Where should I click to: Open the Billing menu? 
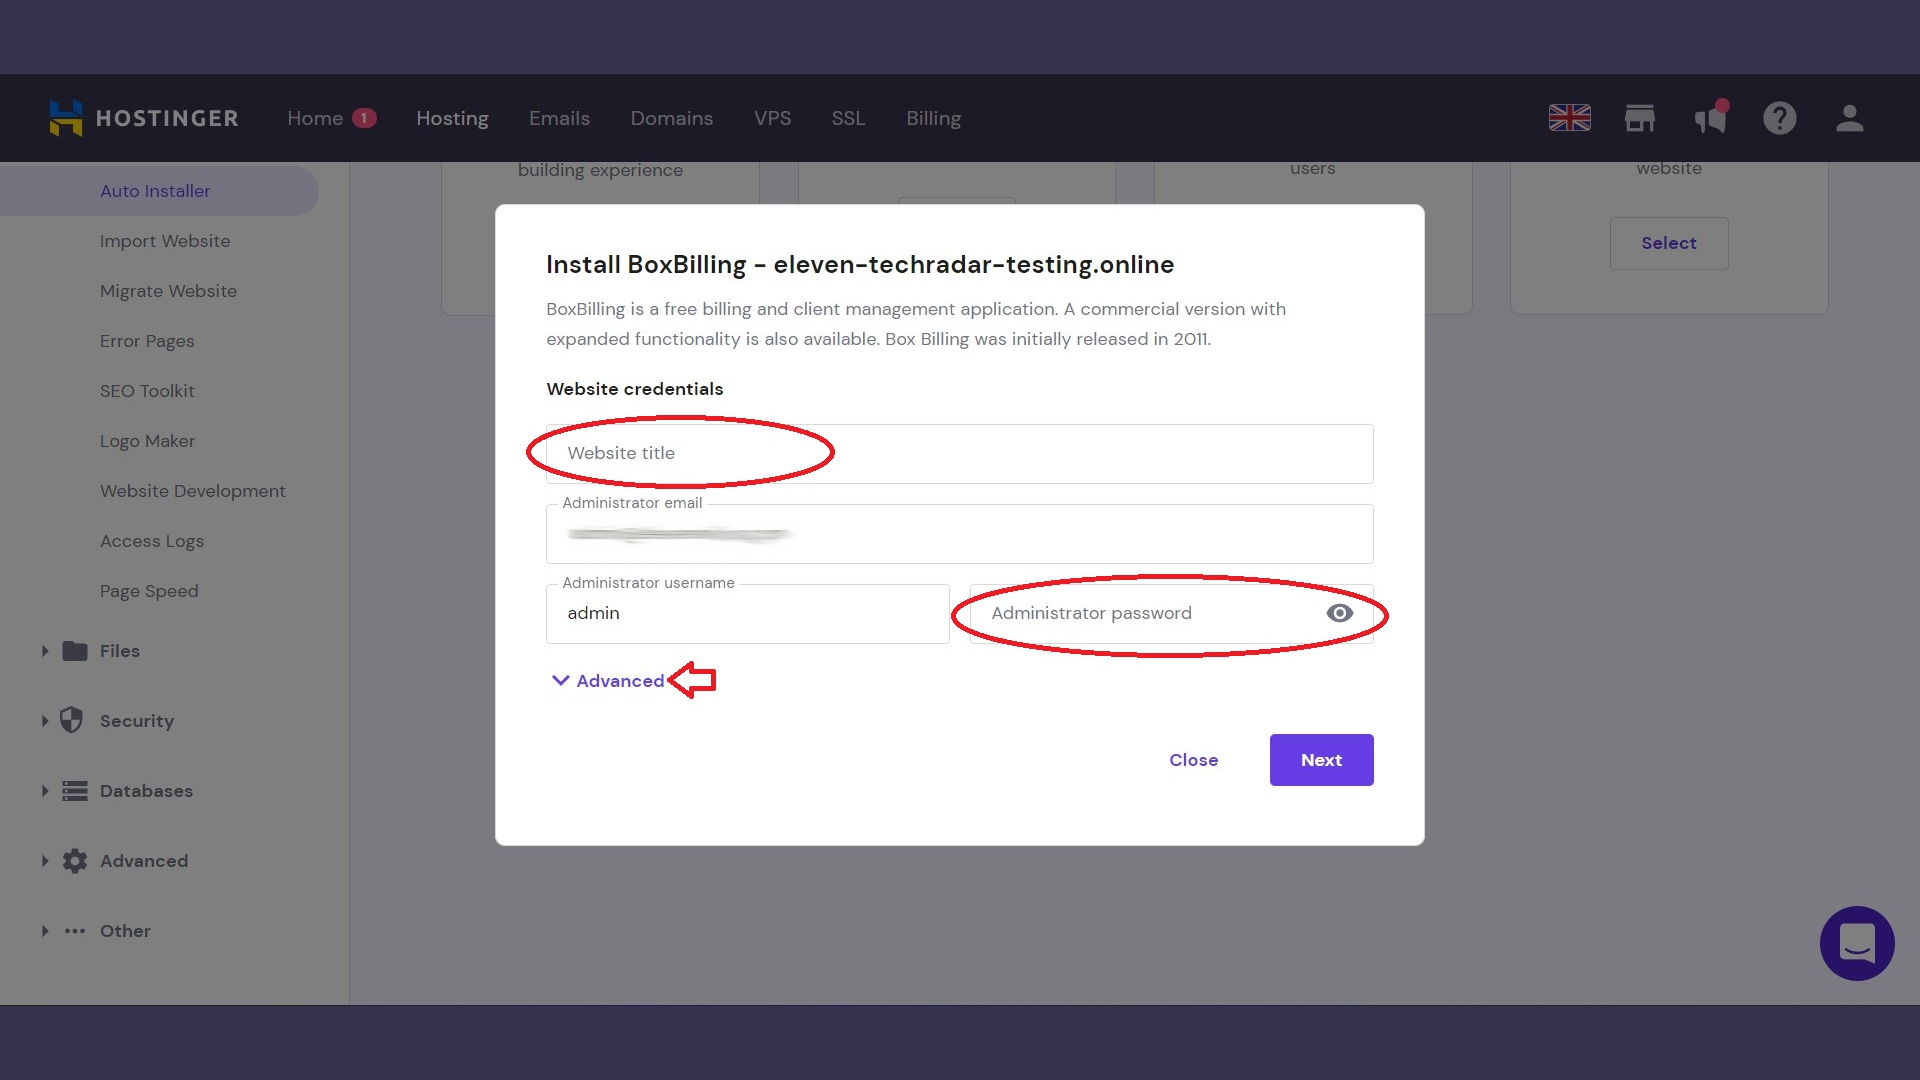click(933, 118)
